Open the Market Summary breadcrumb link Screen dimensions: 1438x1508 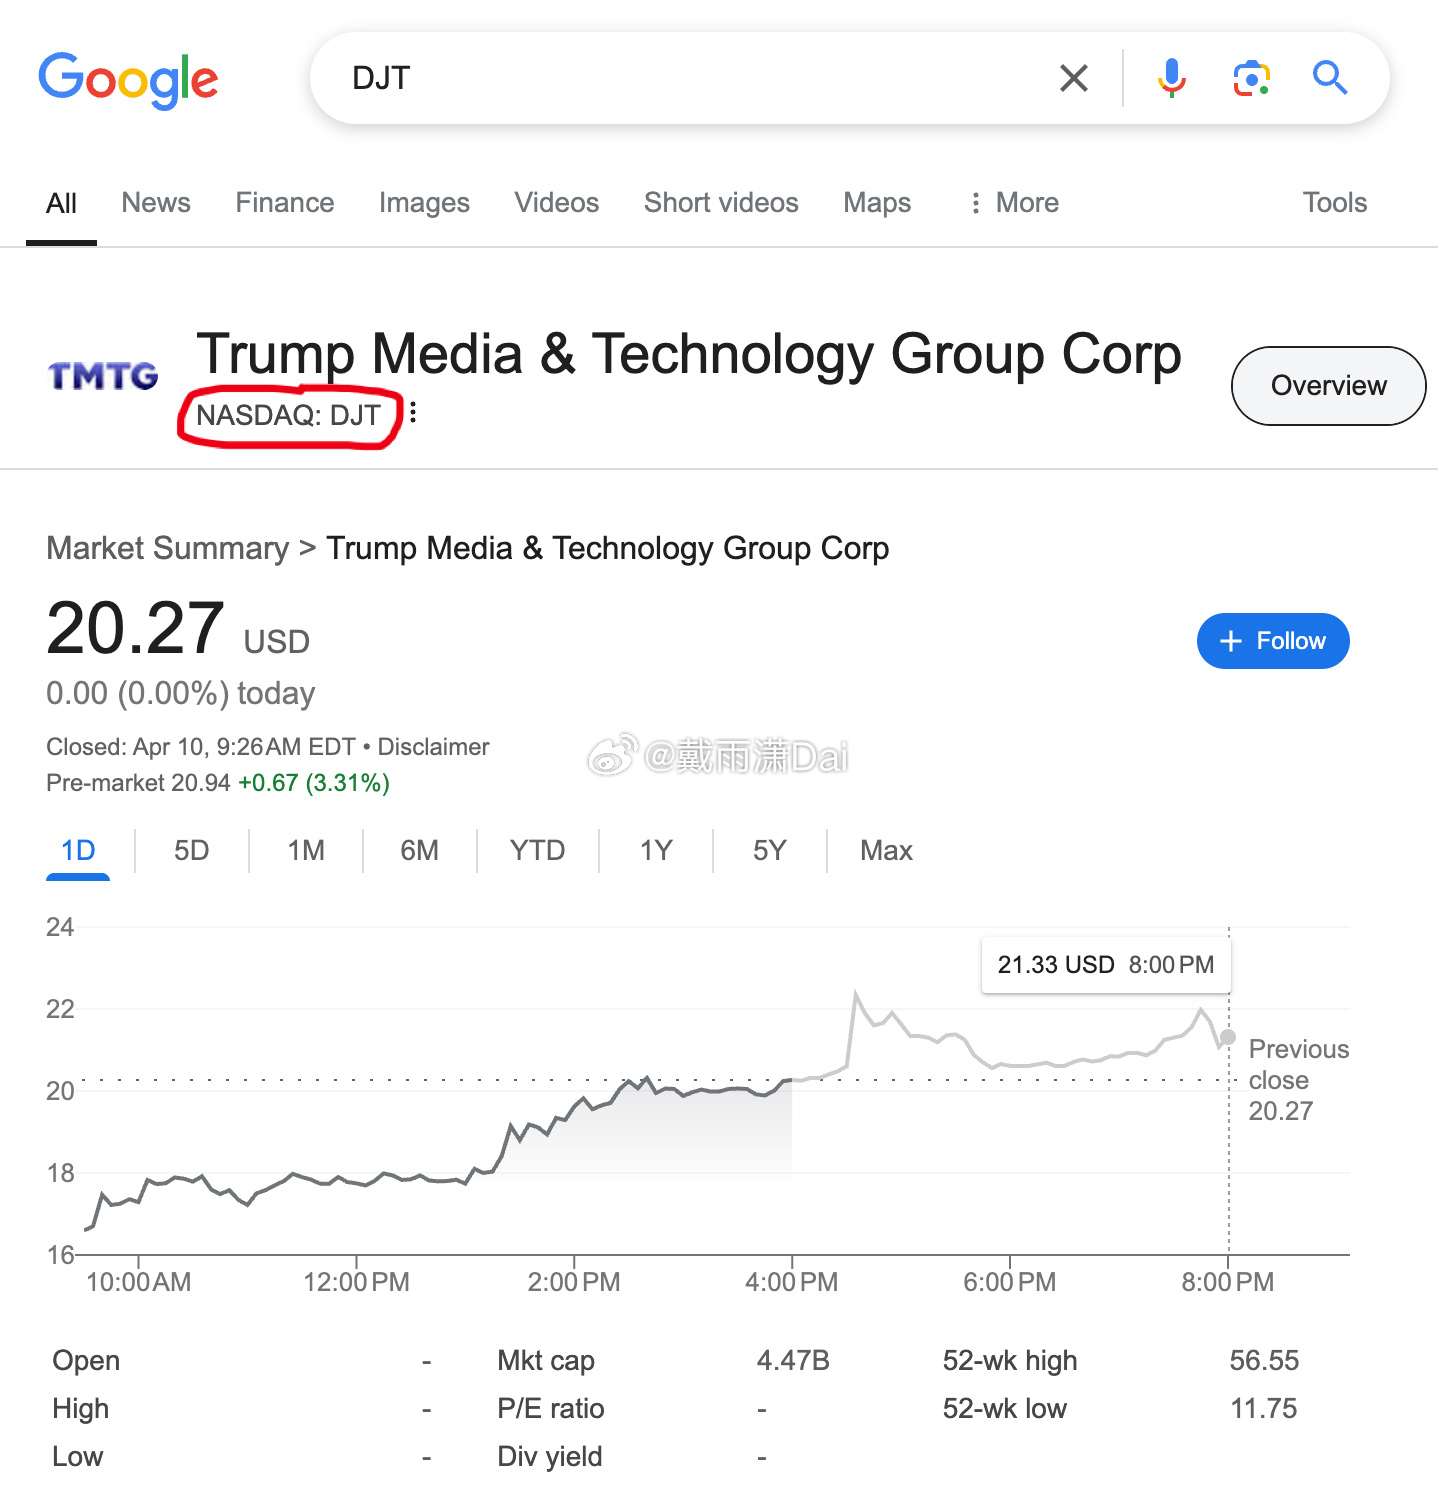coord(167,549)
